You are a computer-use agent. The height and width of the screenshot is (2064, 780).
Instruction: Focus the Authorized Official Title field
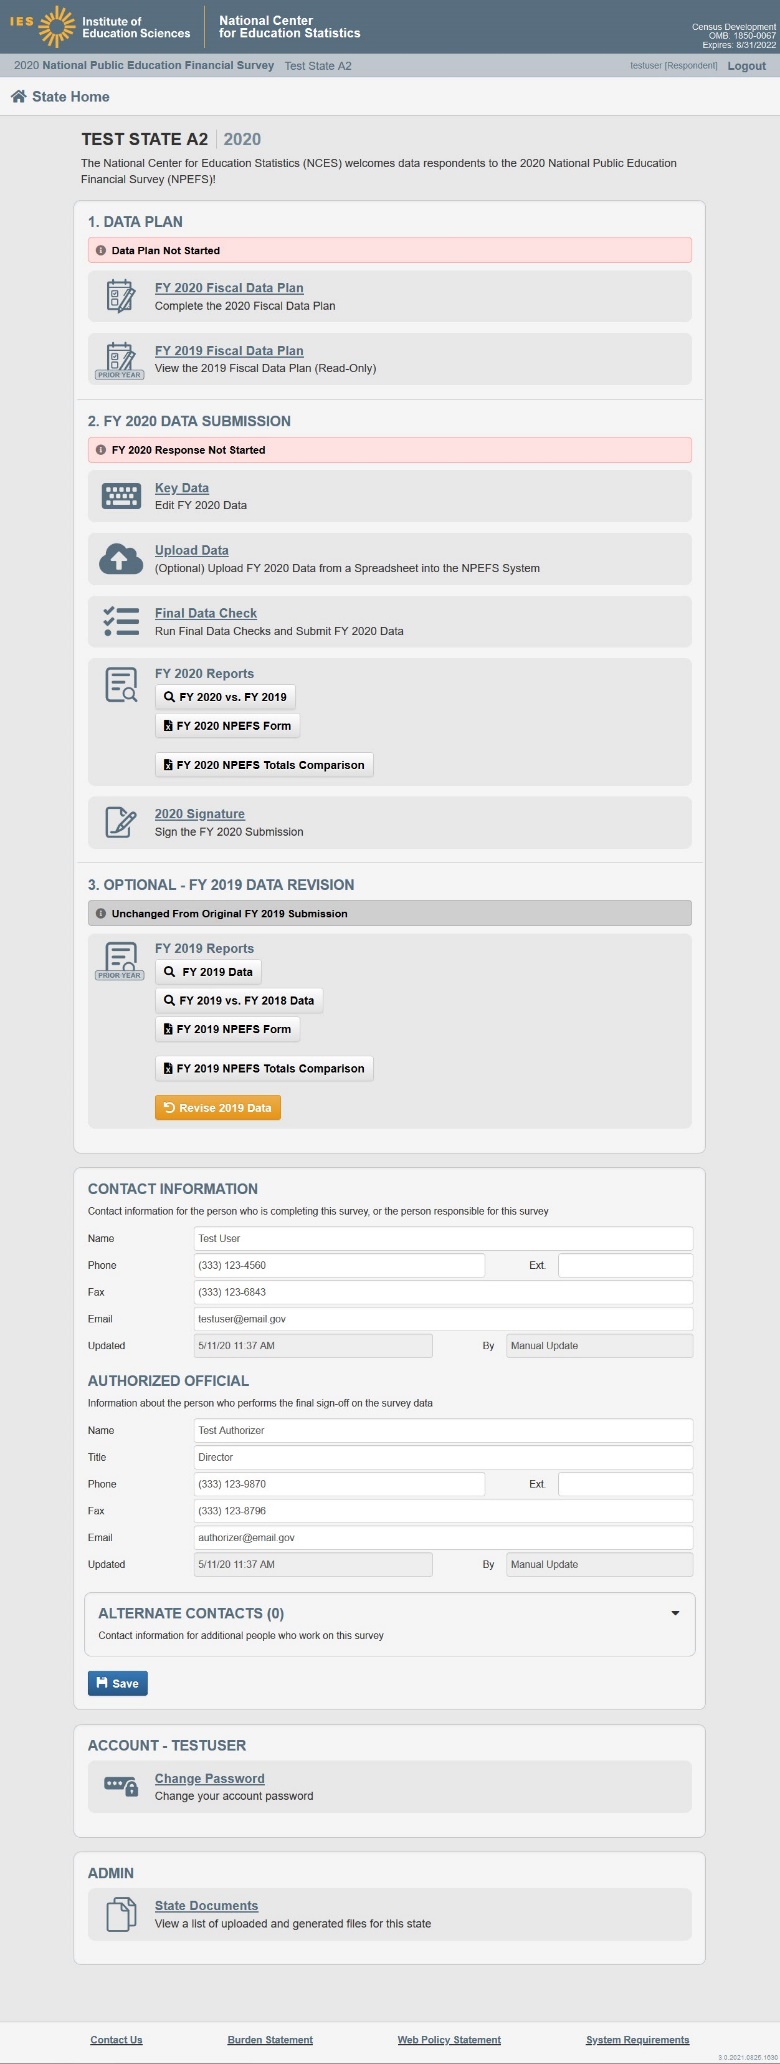pyautogui.click(x=443, y=1457)
